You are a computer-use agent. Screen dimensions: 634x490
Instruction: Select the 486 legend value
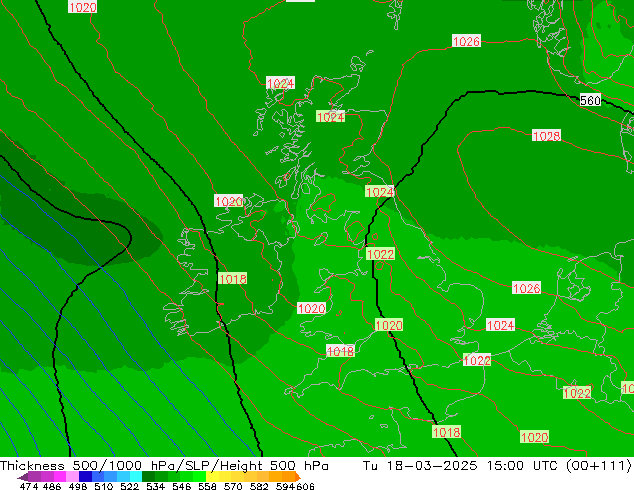[52, 486]
